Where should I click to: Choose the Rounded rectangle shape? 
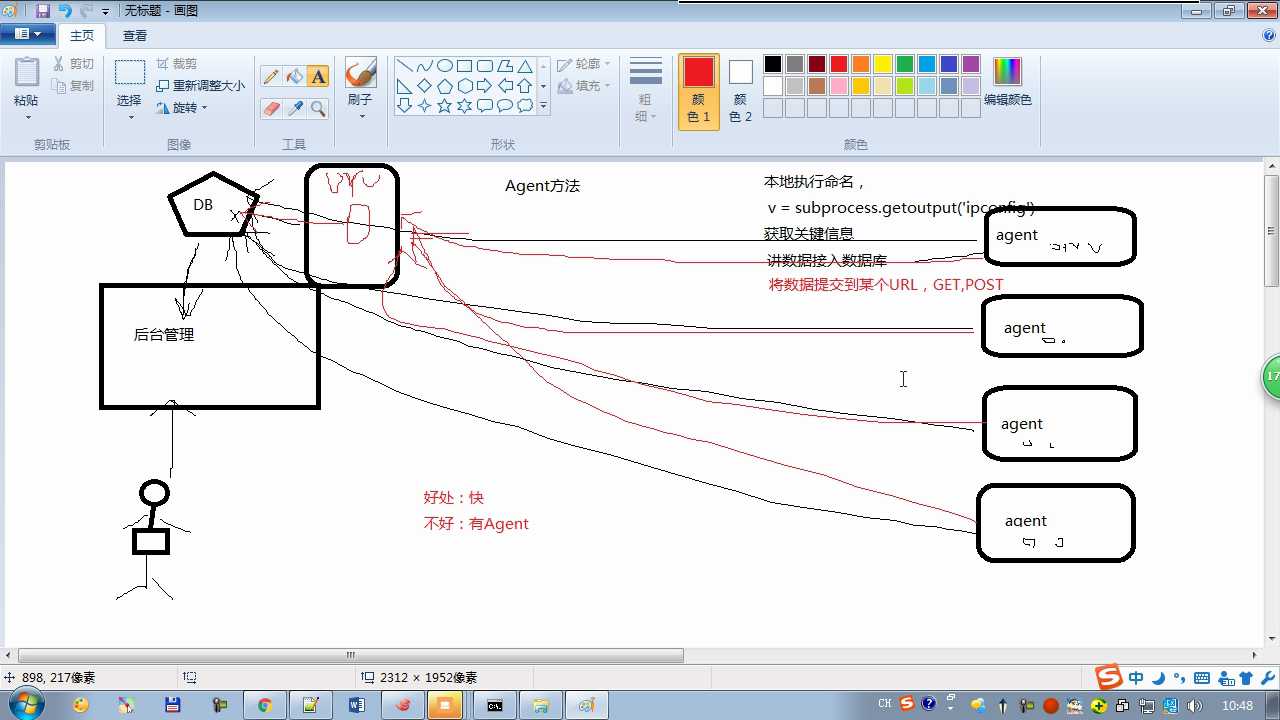(484, 66)
